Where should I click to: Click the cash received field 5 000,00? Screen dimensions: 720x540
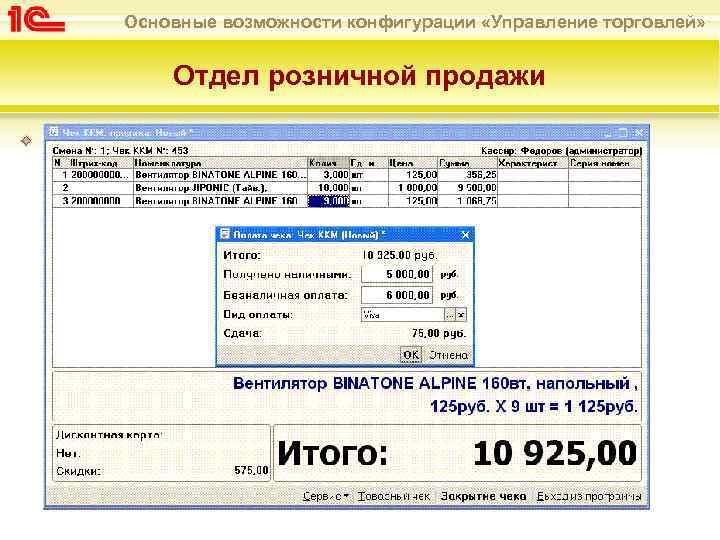click(397, 275)
